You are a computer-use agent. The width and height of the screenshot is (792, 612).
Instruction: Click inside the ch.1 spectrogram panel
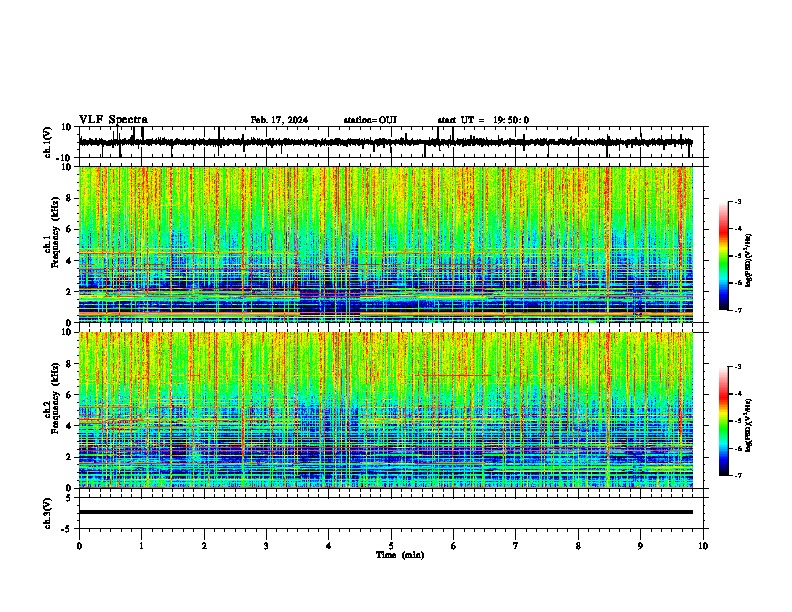tap(386, 244)
